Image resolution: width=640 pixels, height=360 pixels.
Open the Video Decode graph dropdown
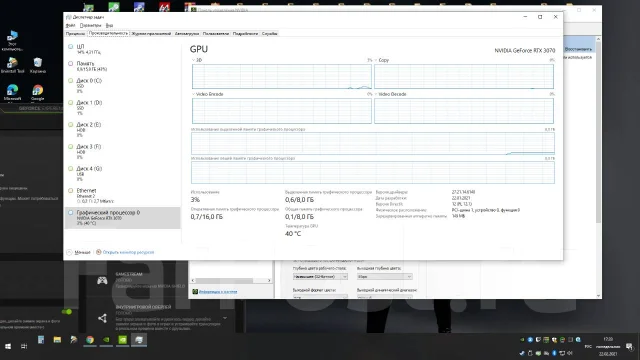coord(376,94)
